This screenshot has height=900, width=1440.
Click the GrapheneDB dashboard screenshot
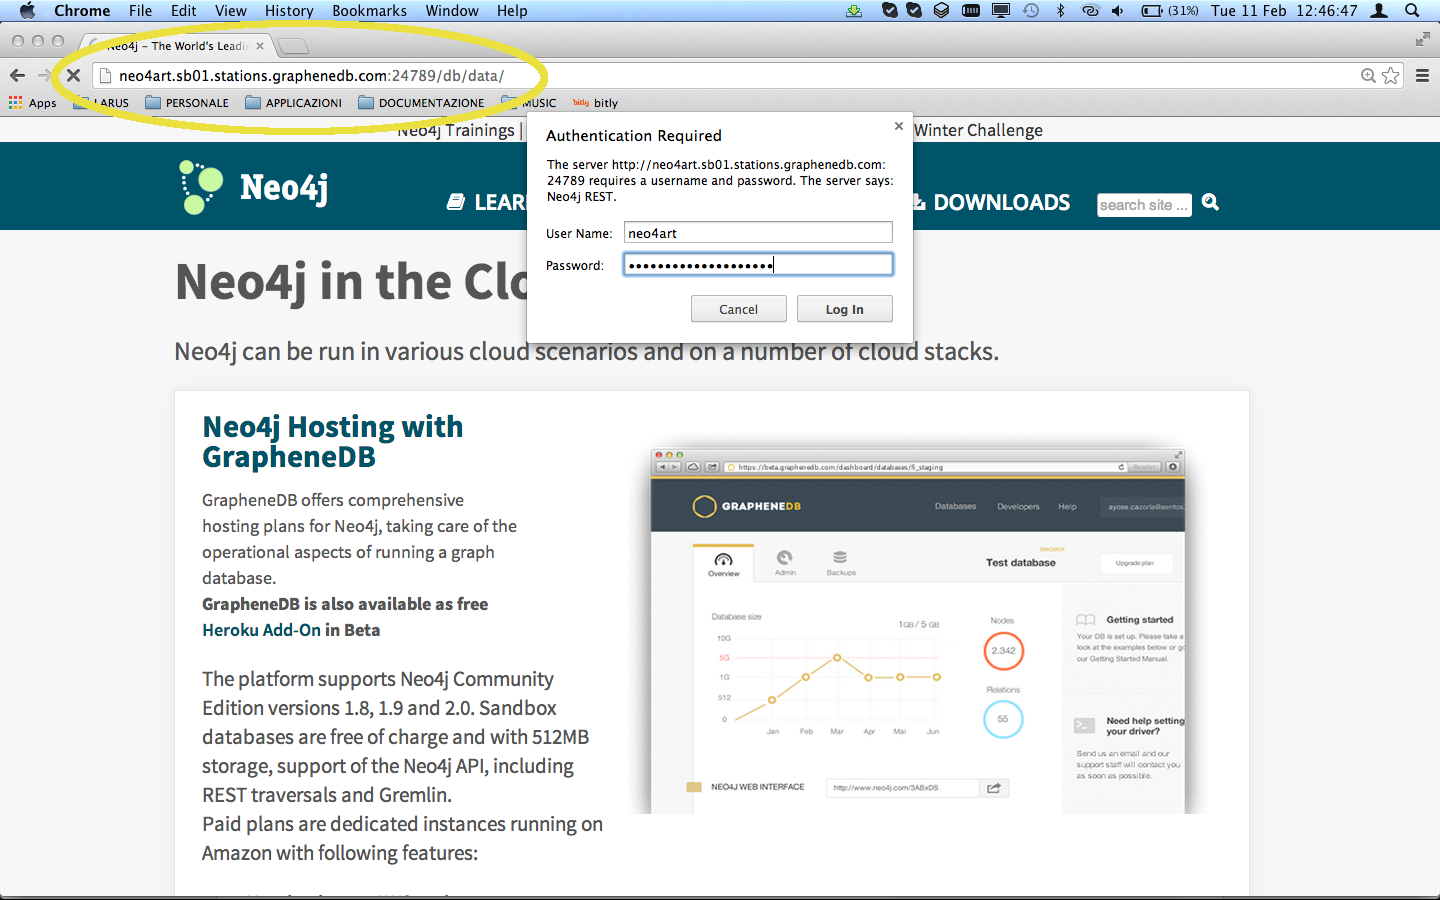point(918,631)
